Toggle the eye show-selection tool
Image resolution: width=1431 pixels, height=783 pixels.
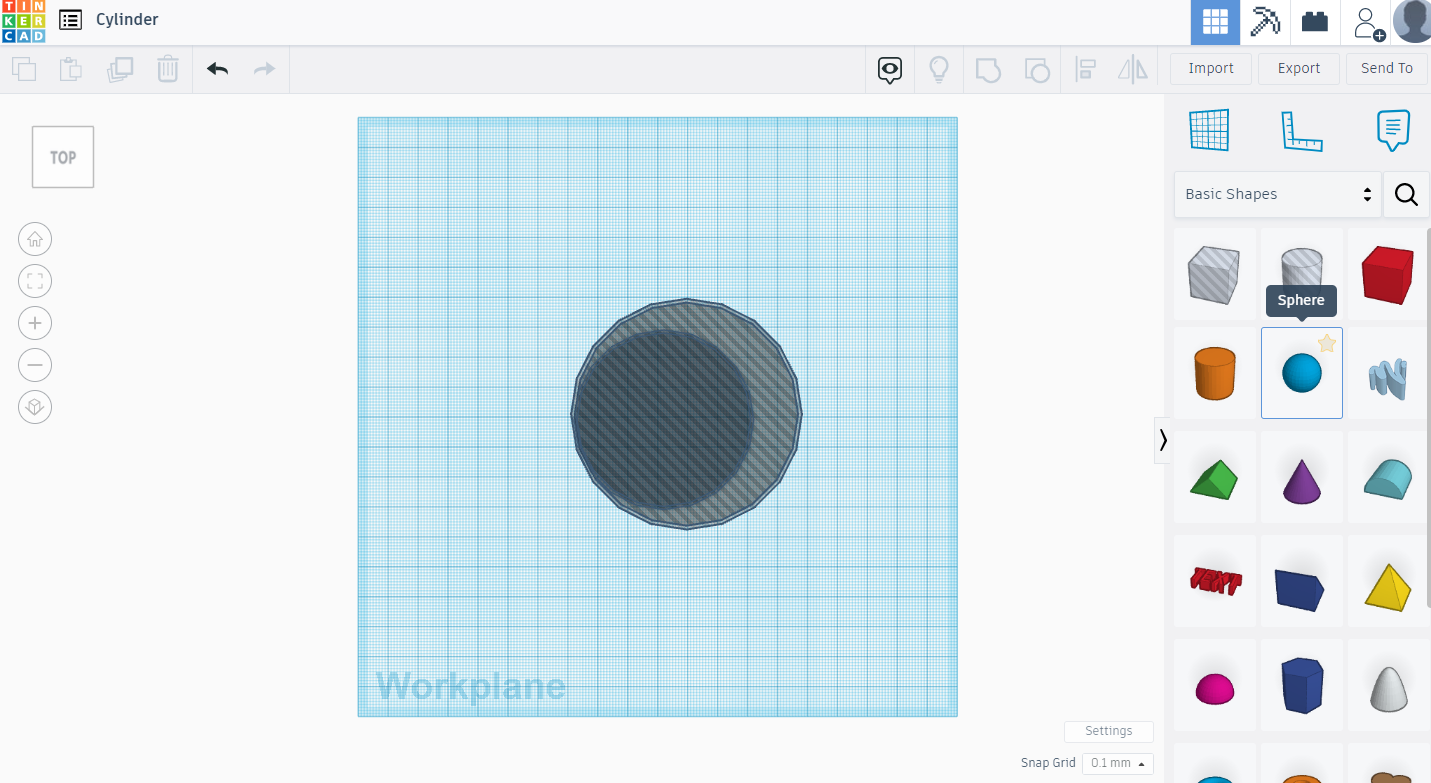(889, 69)
